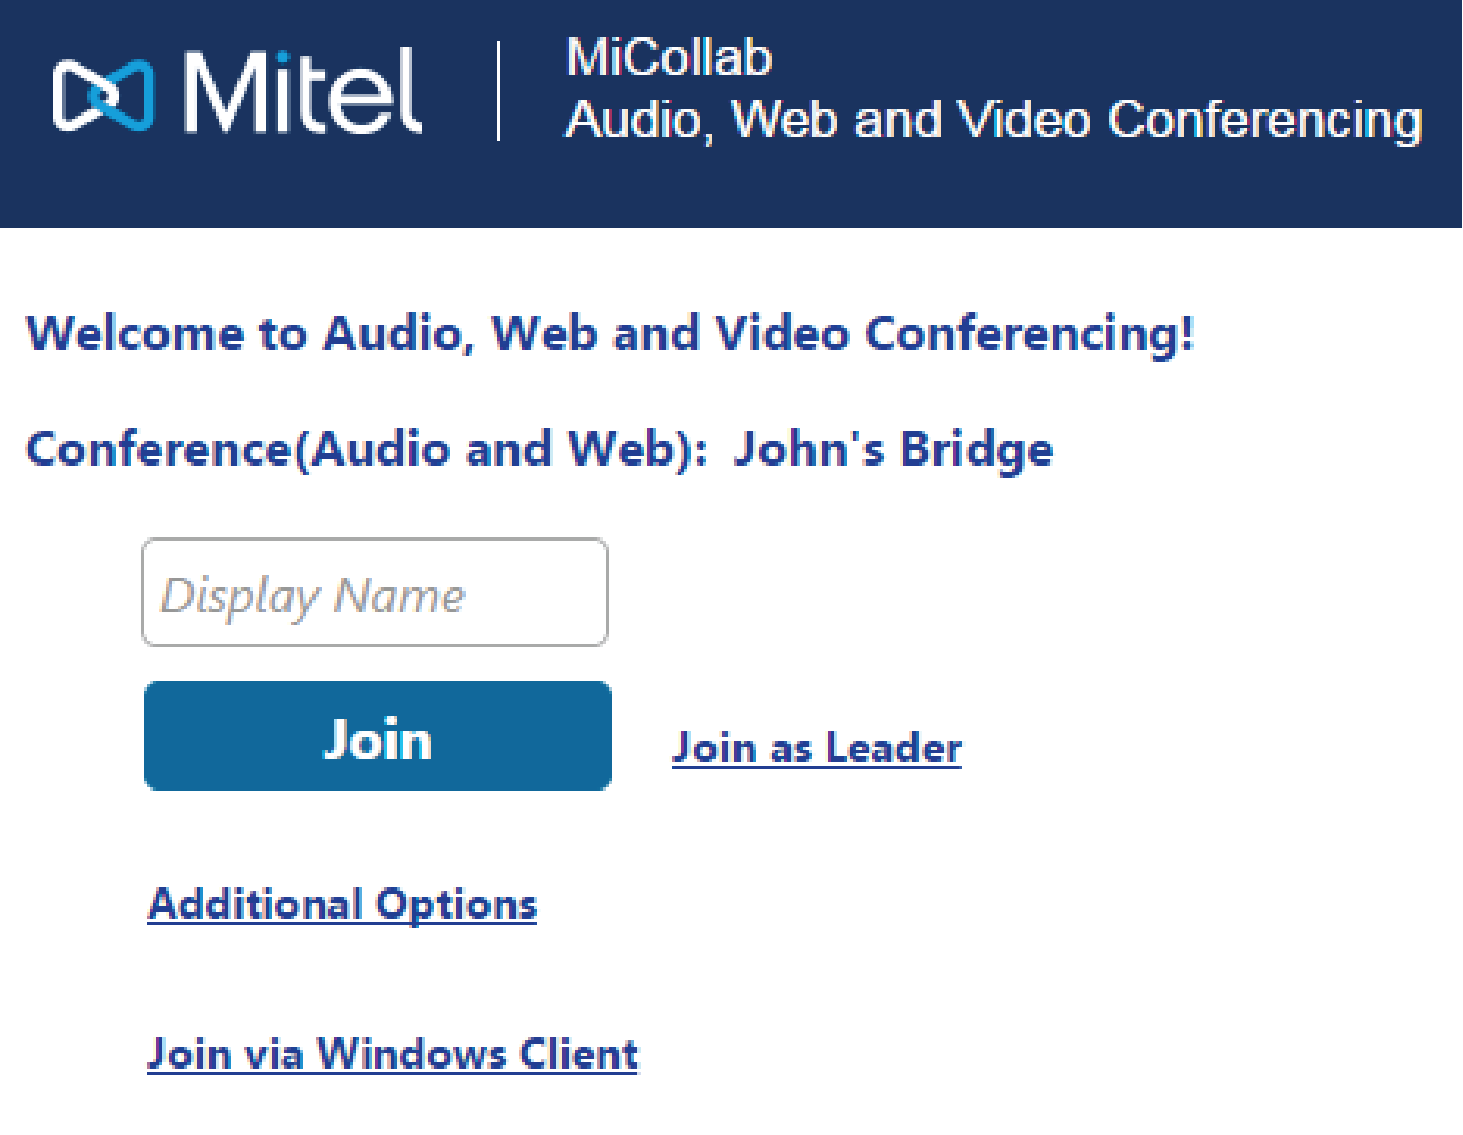Viewport: 1463px width, 1135px height.
Task: Enter the meeting as its leader
Action: (x=816, y=747)
